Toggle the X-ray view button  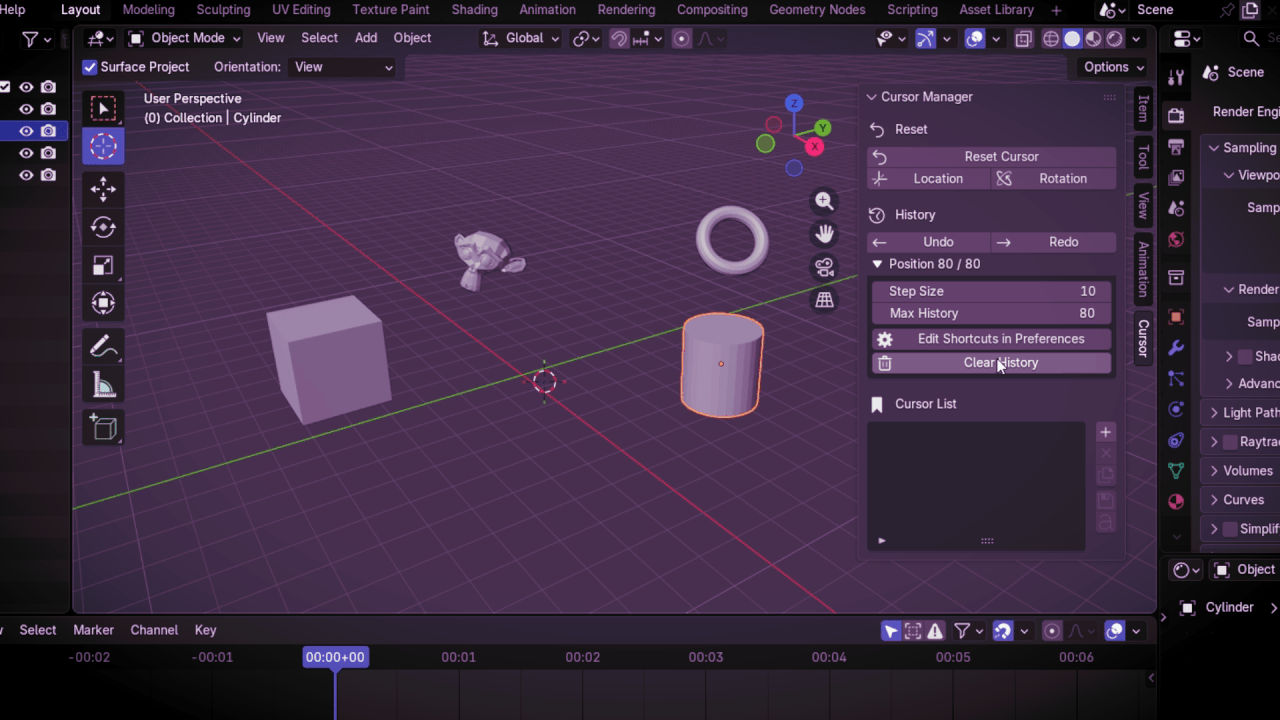tap(1023, 39)
